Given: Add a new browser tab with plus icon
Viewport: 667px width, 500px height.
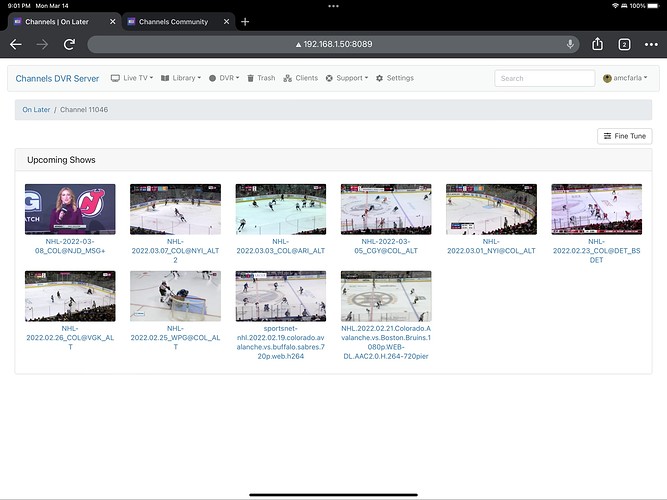Looking at the screenshot, I should pos(245,21).
